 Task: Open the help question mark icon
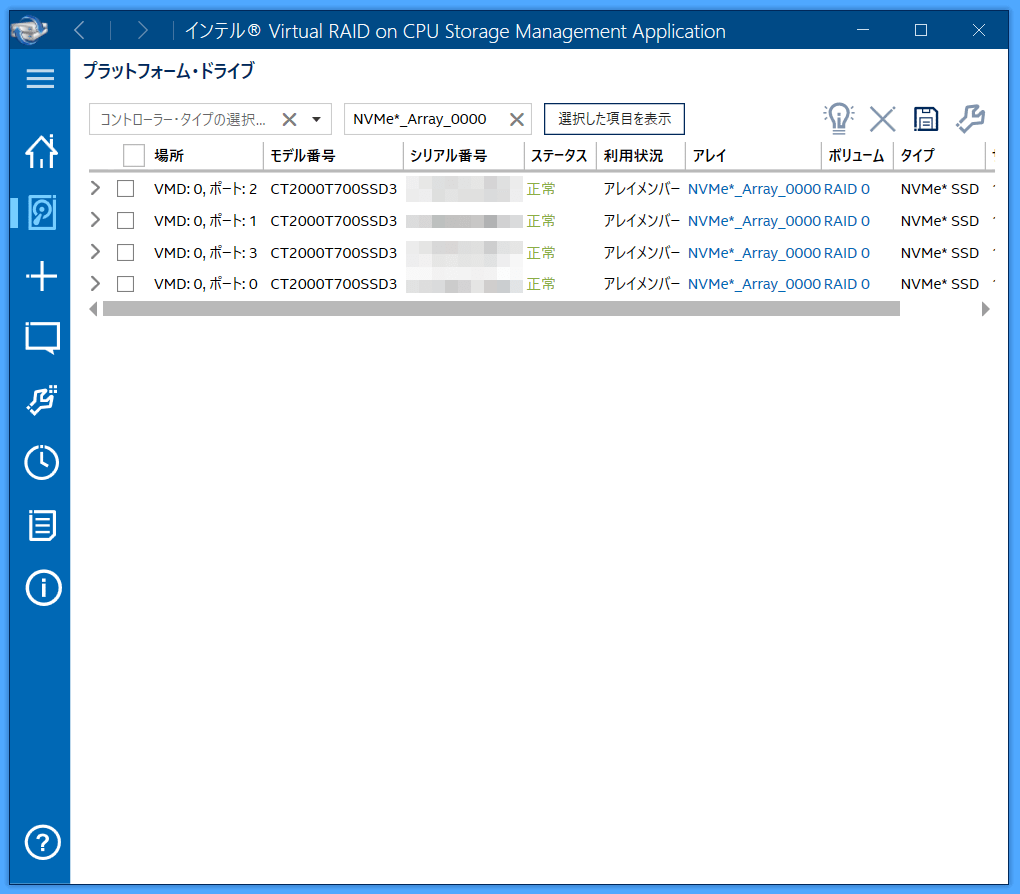click(42, 843)
